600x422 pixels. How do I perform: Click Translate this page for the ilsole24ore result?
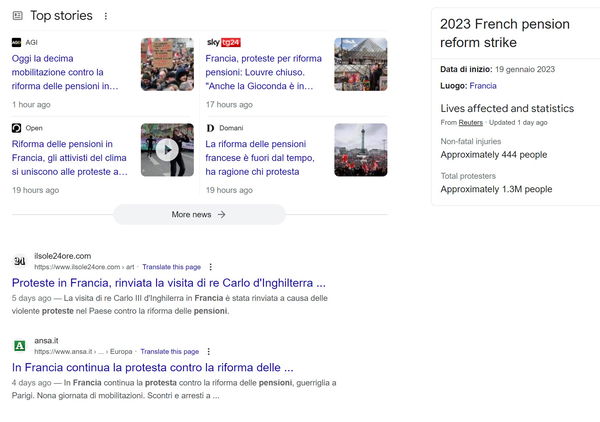[171, 267]
